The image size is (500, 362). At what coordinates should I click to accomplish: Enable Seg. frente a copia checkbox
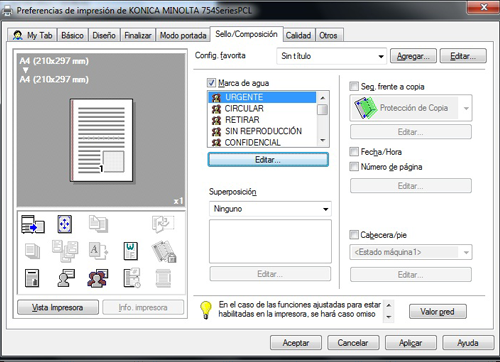pyautogui.click(x=354, y=86)
